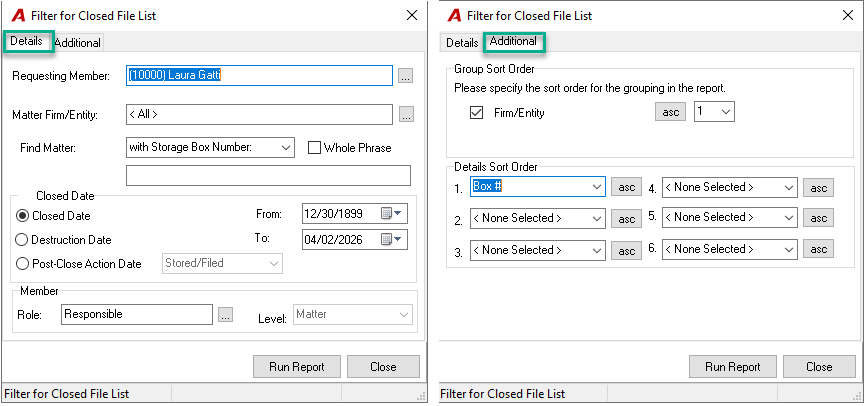Click Close button in right window
The height and width of the screenshot is (406, 867).
coord(819,367)
